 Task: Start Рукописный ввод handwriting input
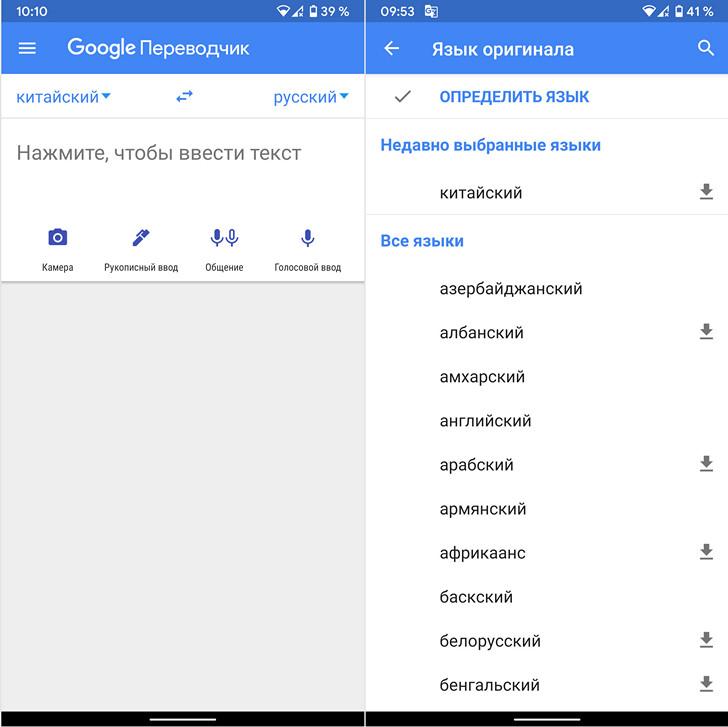click(141, 250)
